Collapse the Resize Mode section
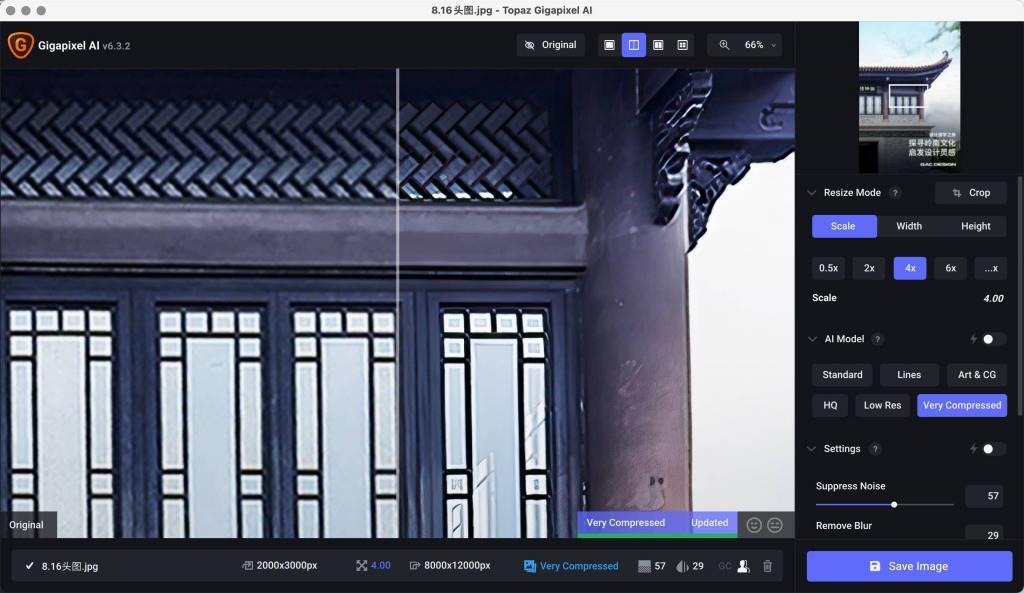 click(x=812, y=193)
